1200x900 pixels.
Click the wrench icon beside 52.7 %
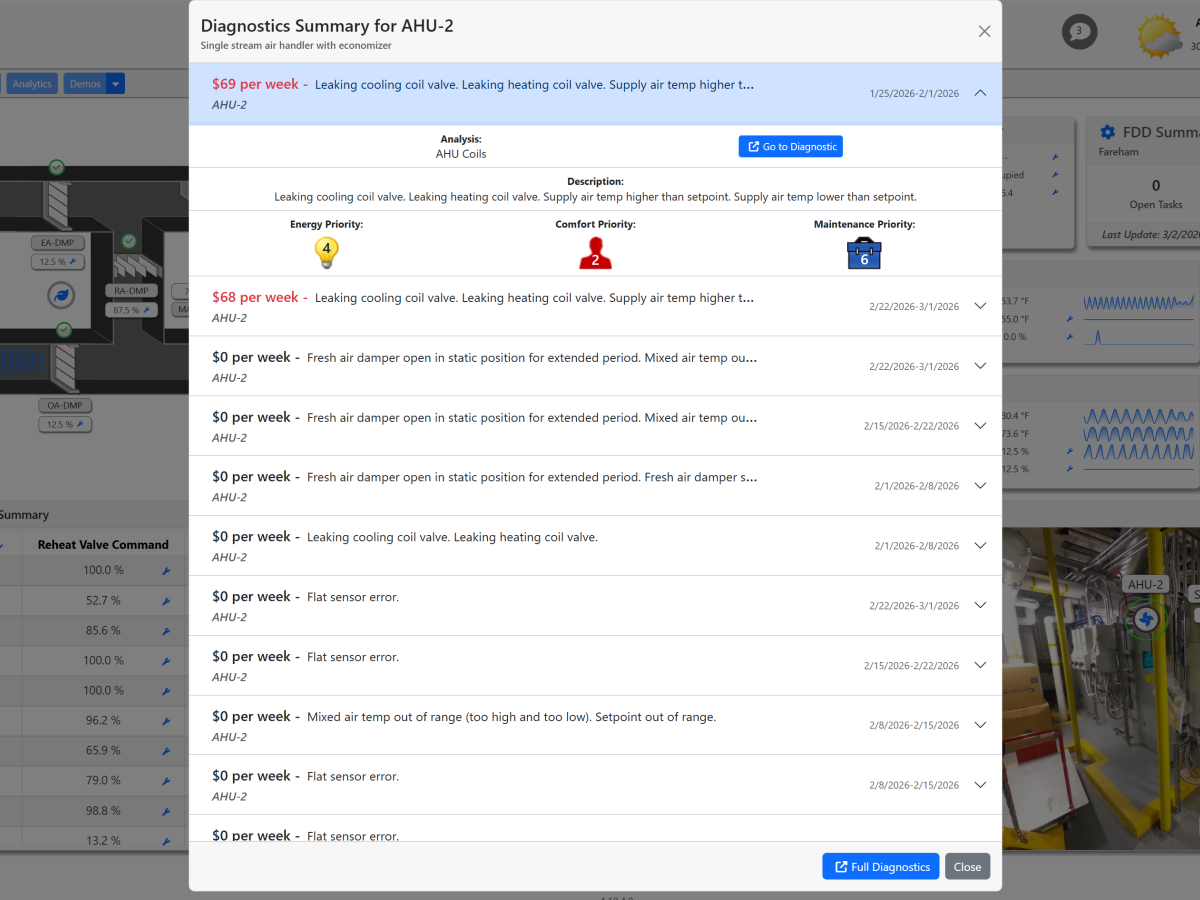[166, 601]
